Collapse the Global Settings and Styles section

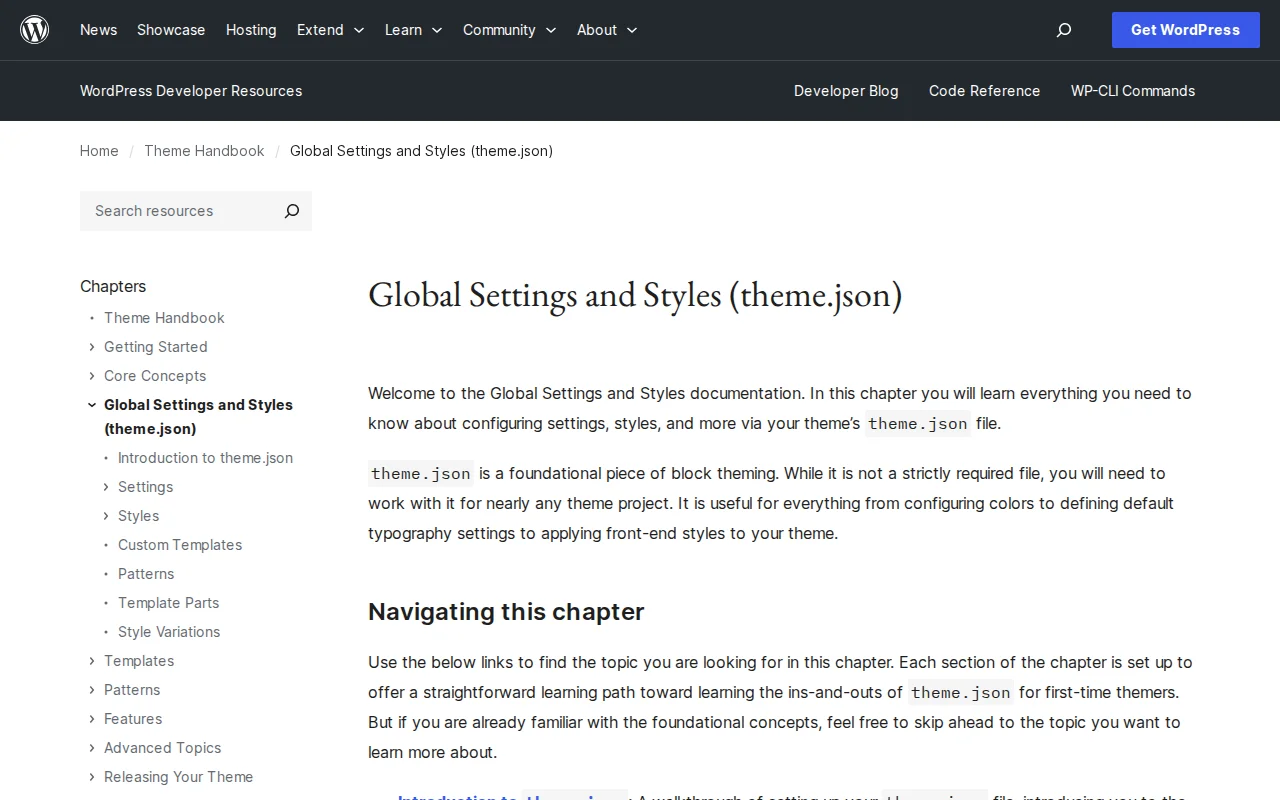pyautogui.click(x=91, y=404)
